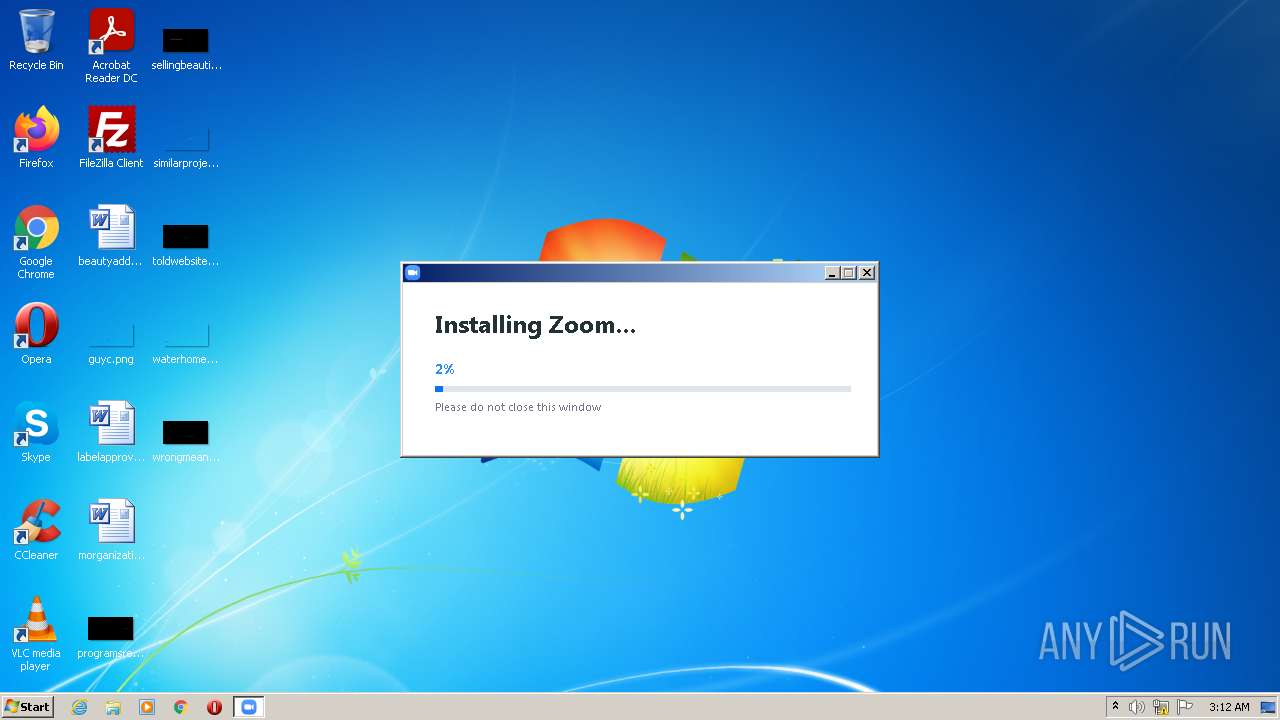1280x720 pixels.
Task: Select the morganizati... Word document
Action: click(111, 530)
